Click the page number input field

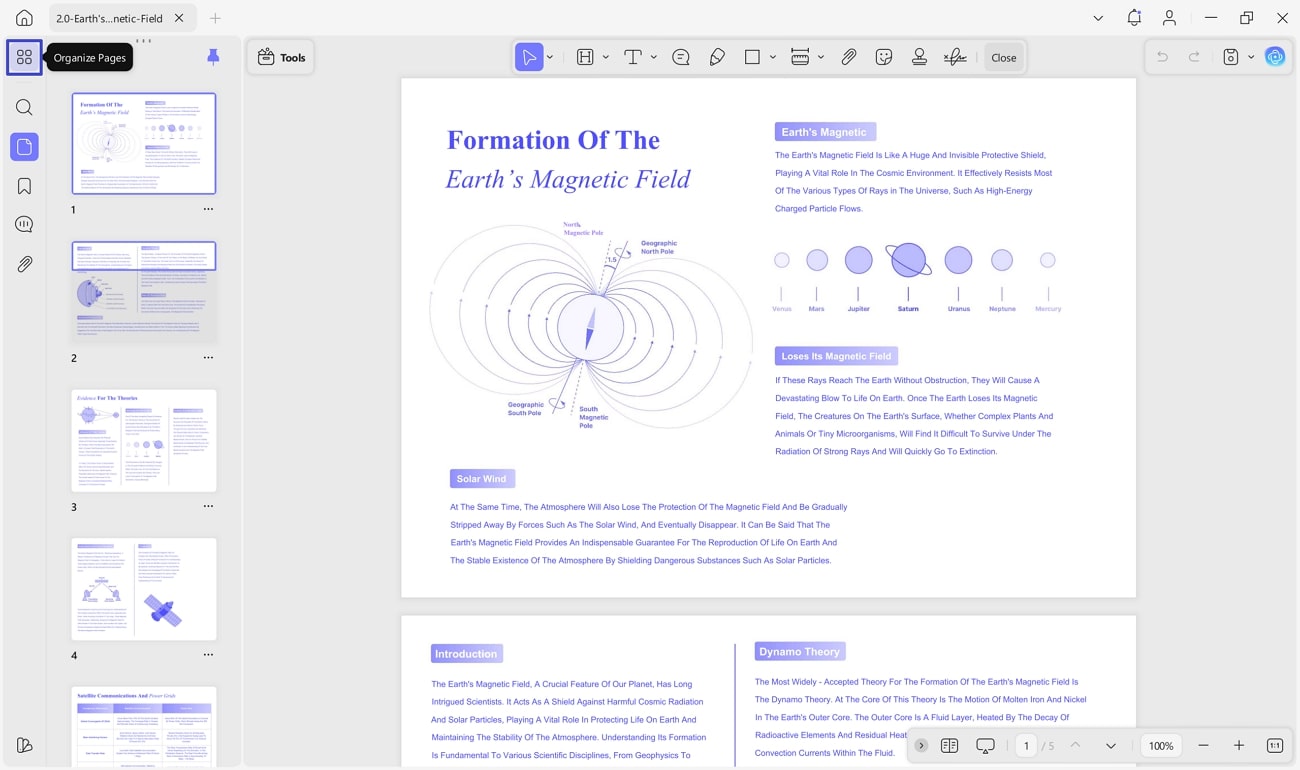[1027, 746]
